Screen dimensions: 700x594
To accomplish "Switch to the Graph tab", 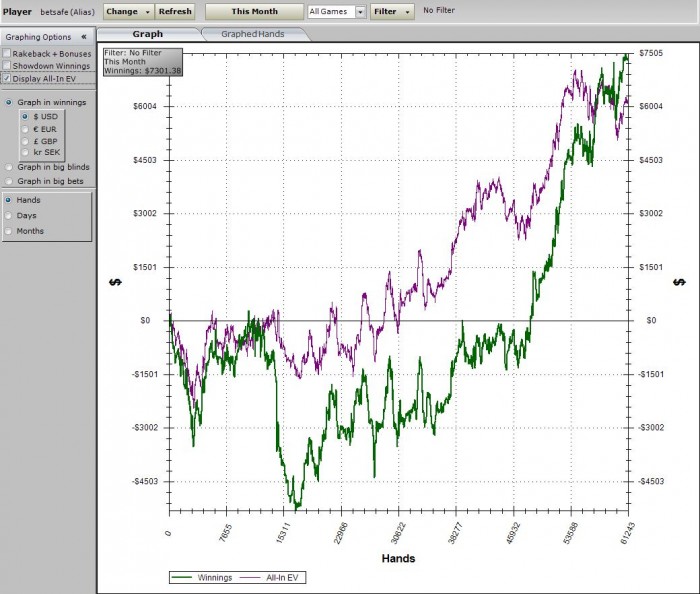I will [x=148, y=34].
